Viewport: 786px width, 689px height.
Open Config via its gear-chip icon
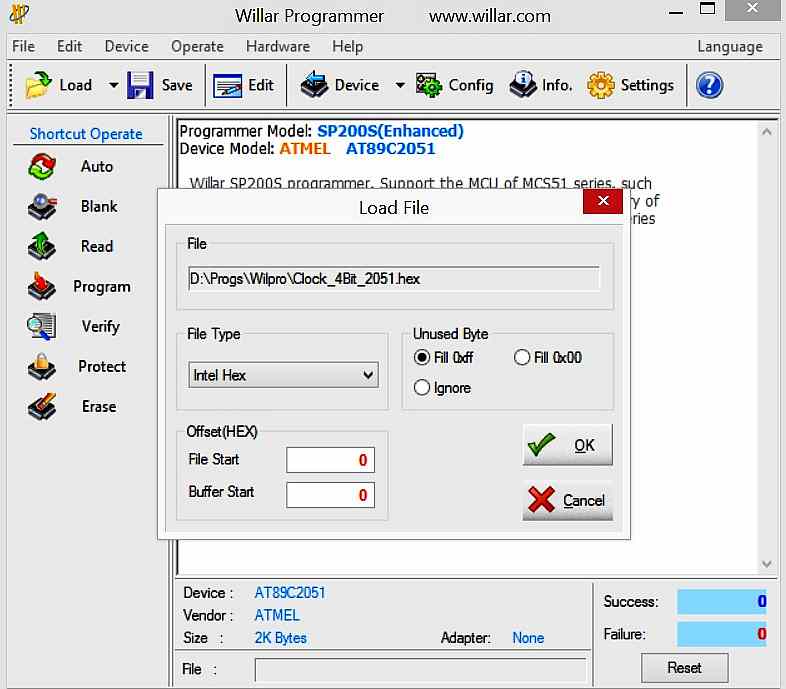point(429,85)
